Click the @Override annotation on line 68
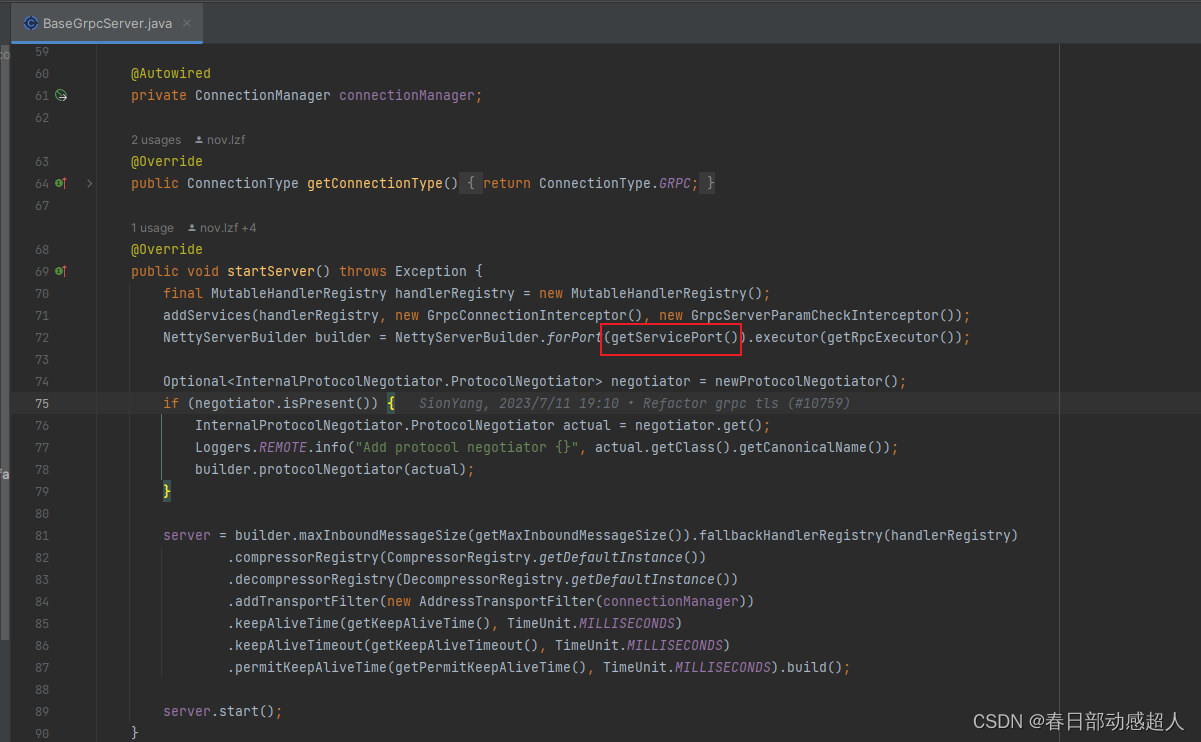This screenshot has height=742, width=1201. tap(167, 250)
